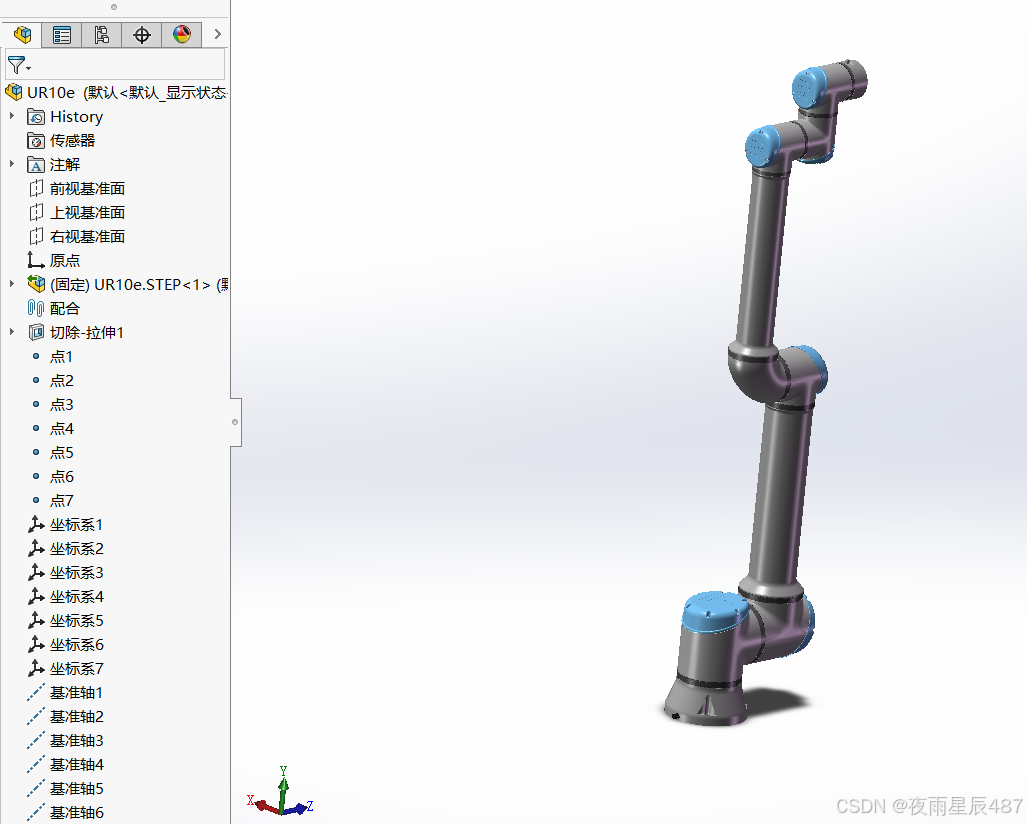1027x824 pixels.
Task: Expand the History folder
Action: (12, 116)
